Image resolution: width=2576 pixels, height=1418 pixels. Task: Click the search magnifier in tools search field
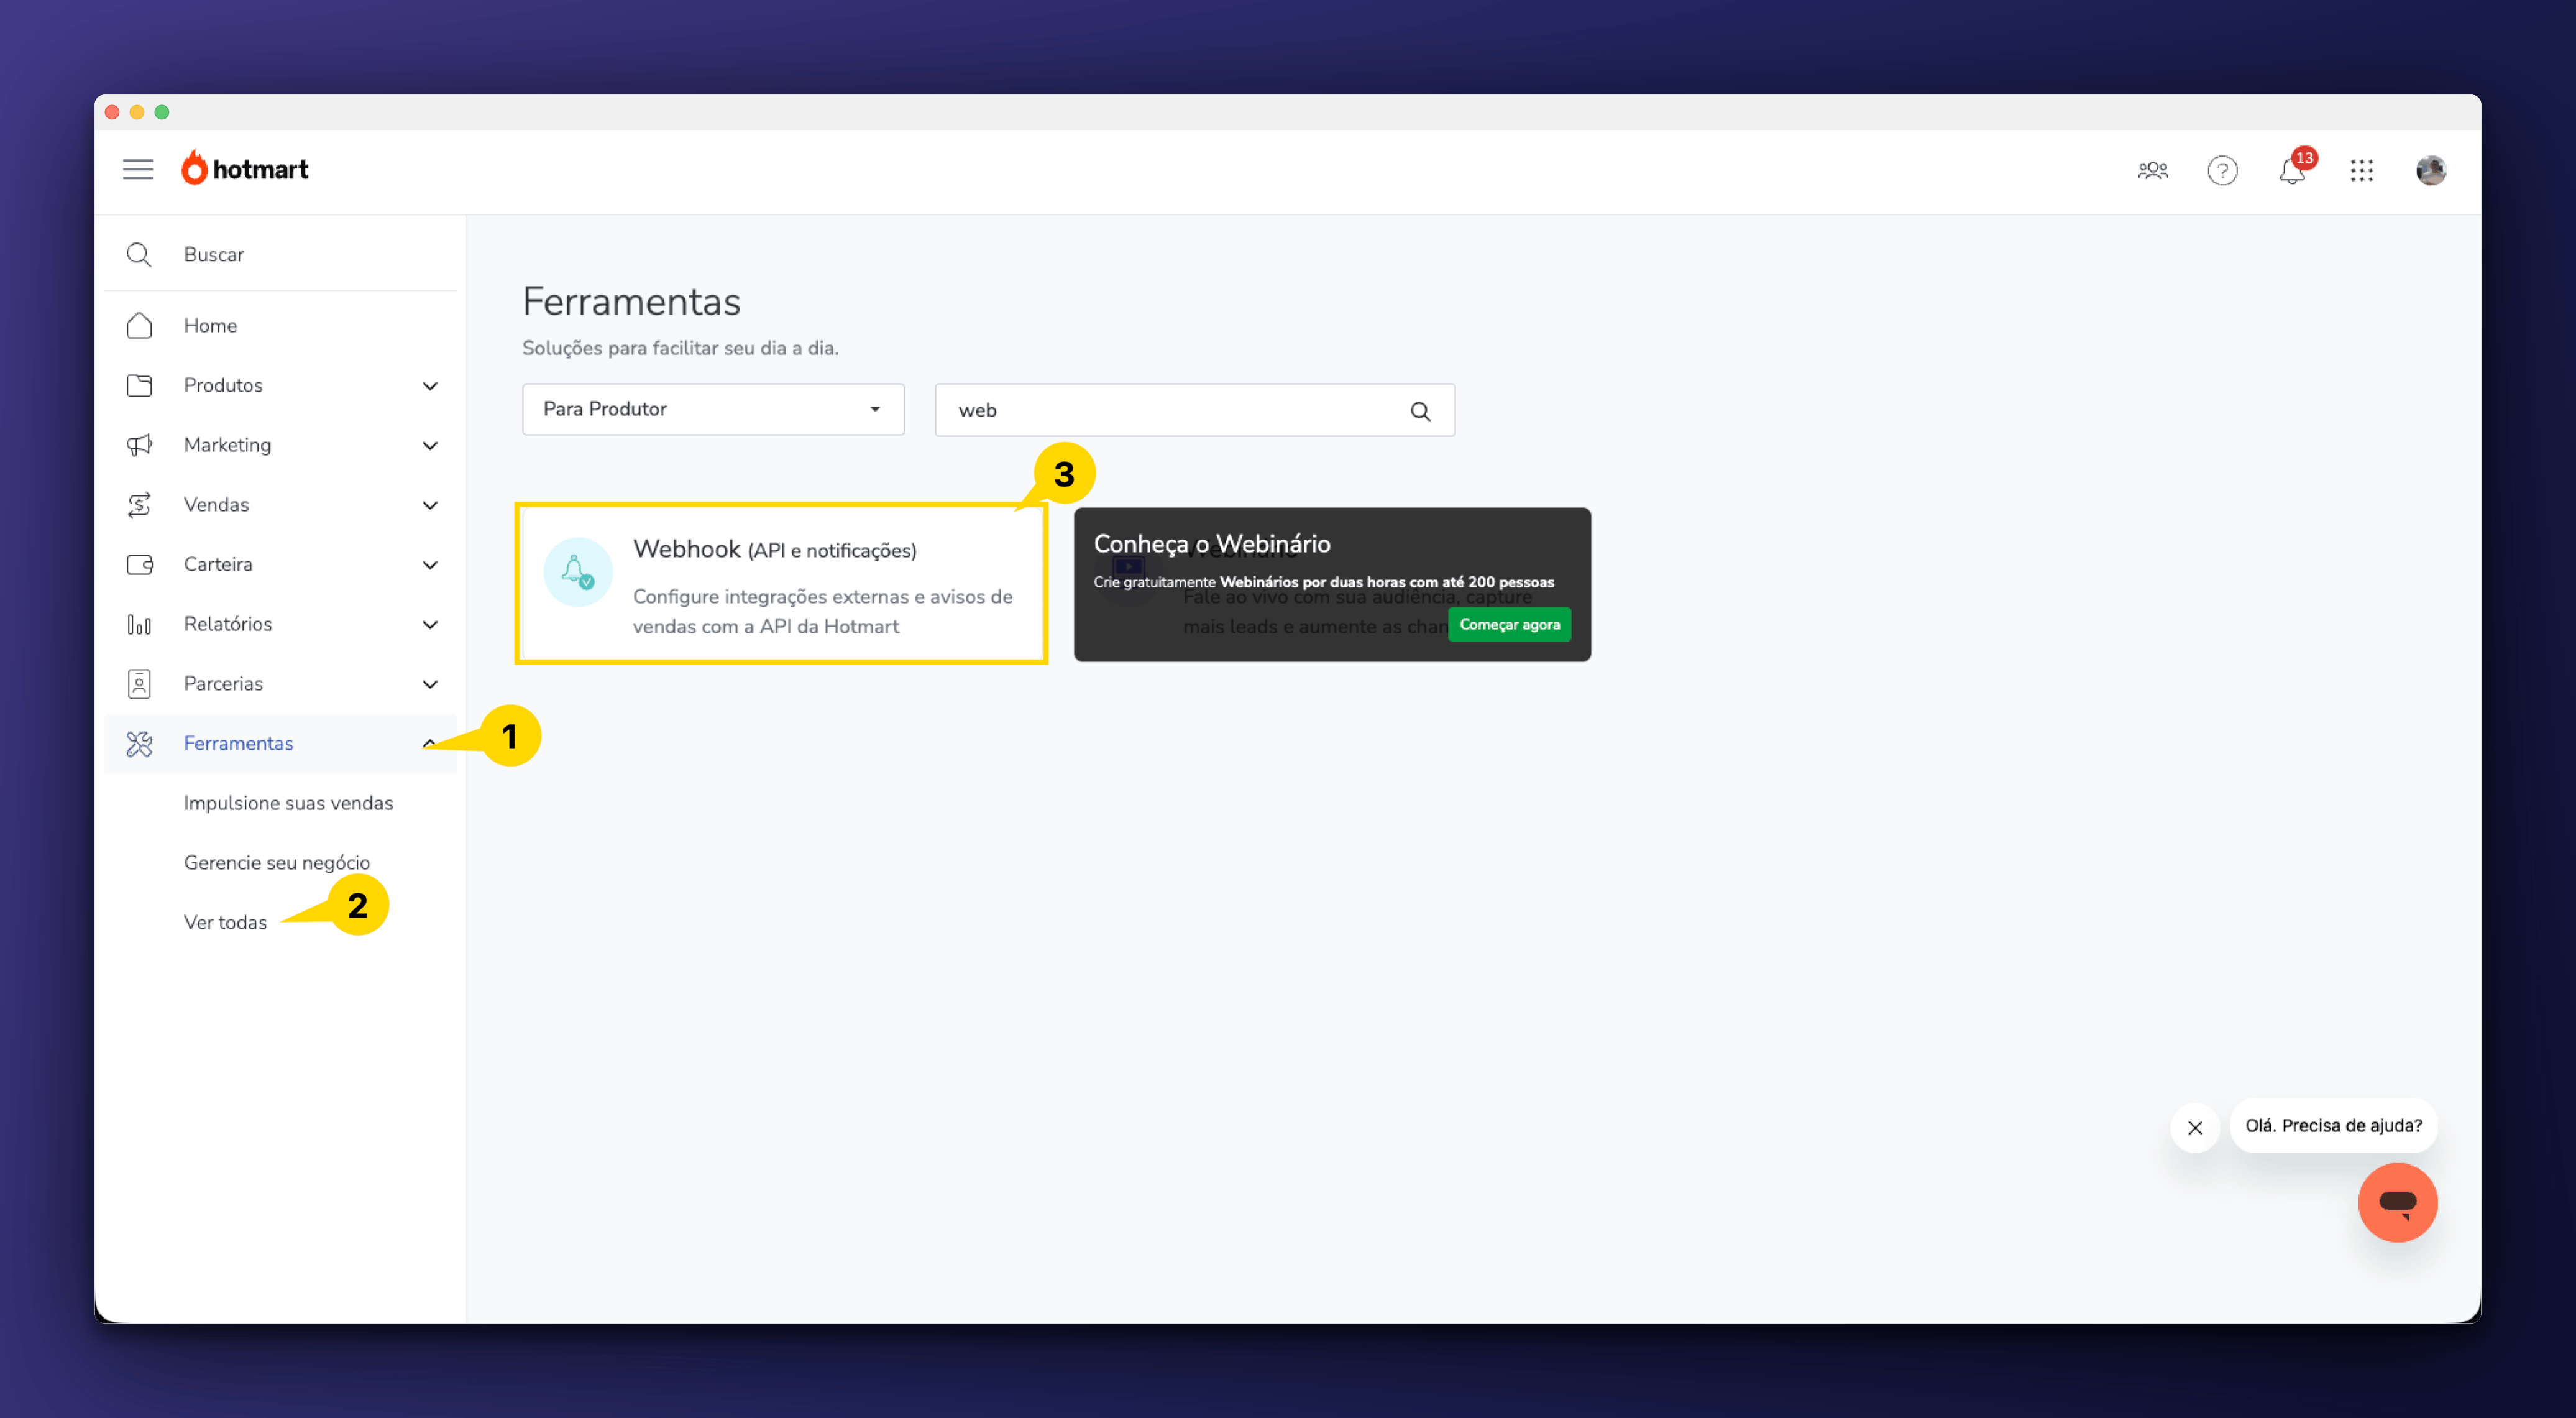coord(1420,411)
